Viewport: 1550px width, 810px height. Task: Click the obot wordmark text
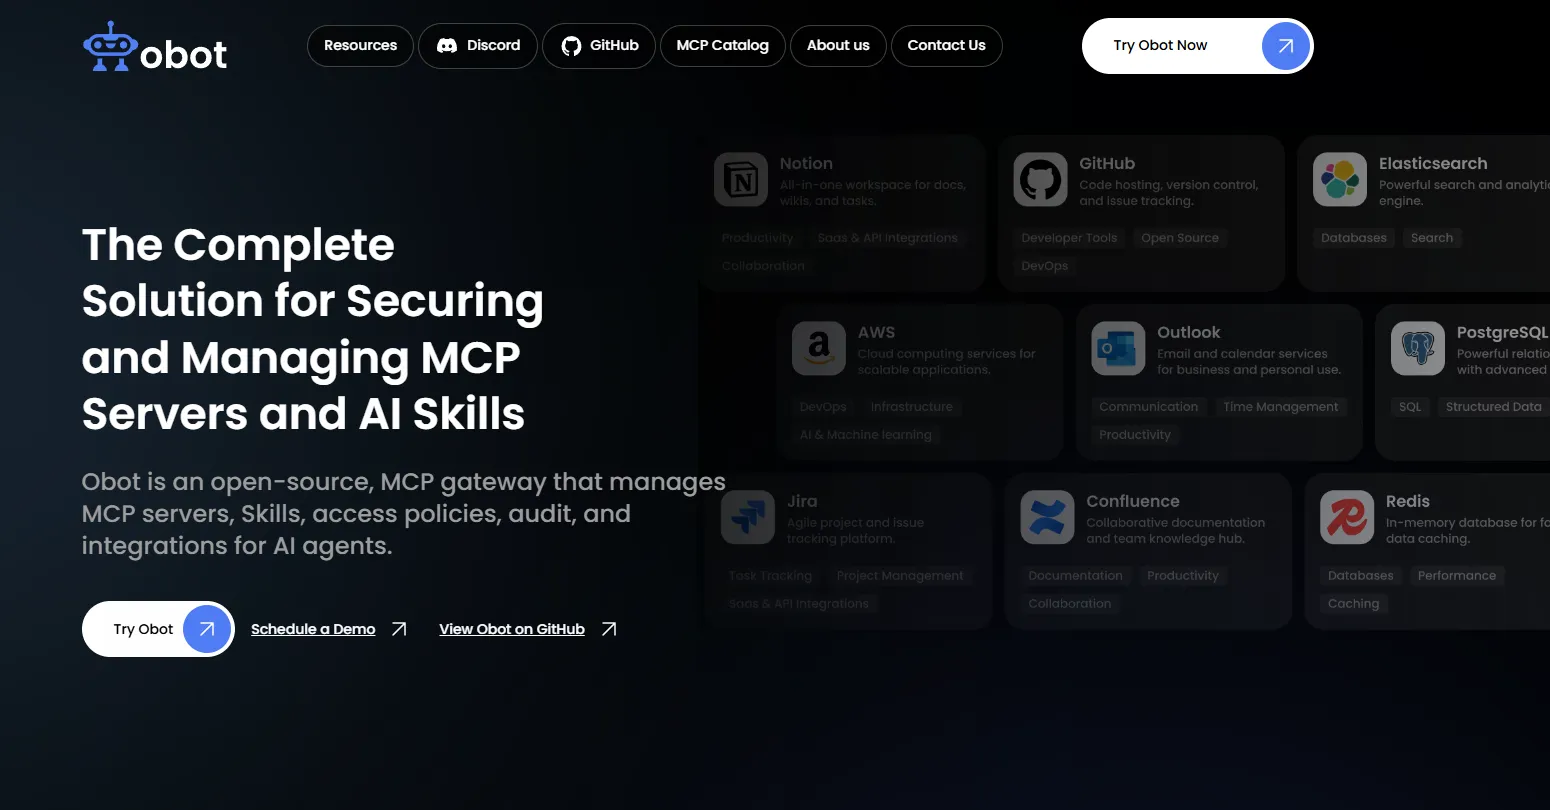tap(184, 55)
